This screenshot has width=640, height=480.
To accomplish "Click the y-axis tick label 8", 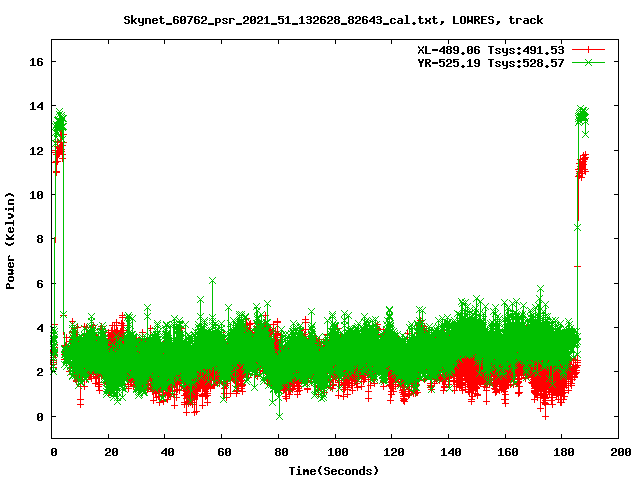I will (40, 239).
